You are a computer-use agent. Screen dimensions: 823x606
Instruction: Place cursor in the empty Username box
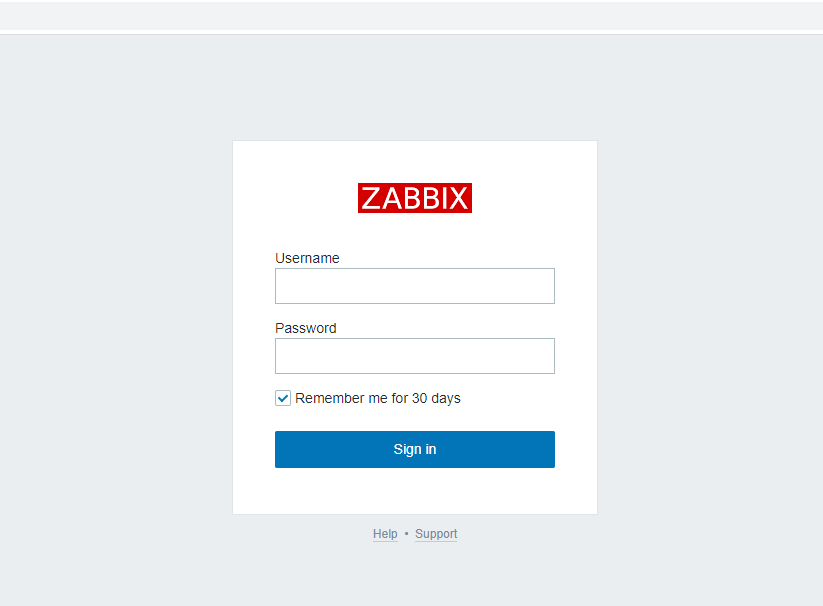pos(414,286)
